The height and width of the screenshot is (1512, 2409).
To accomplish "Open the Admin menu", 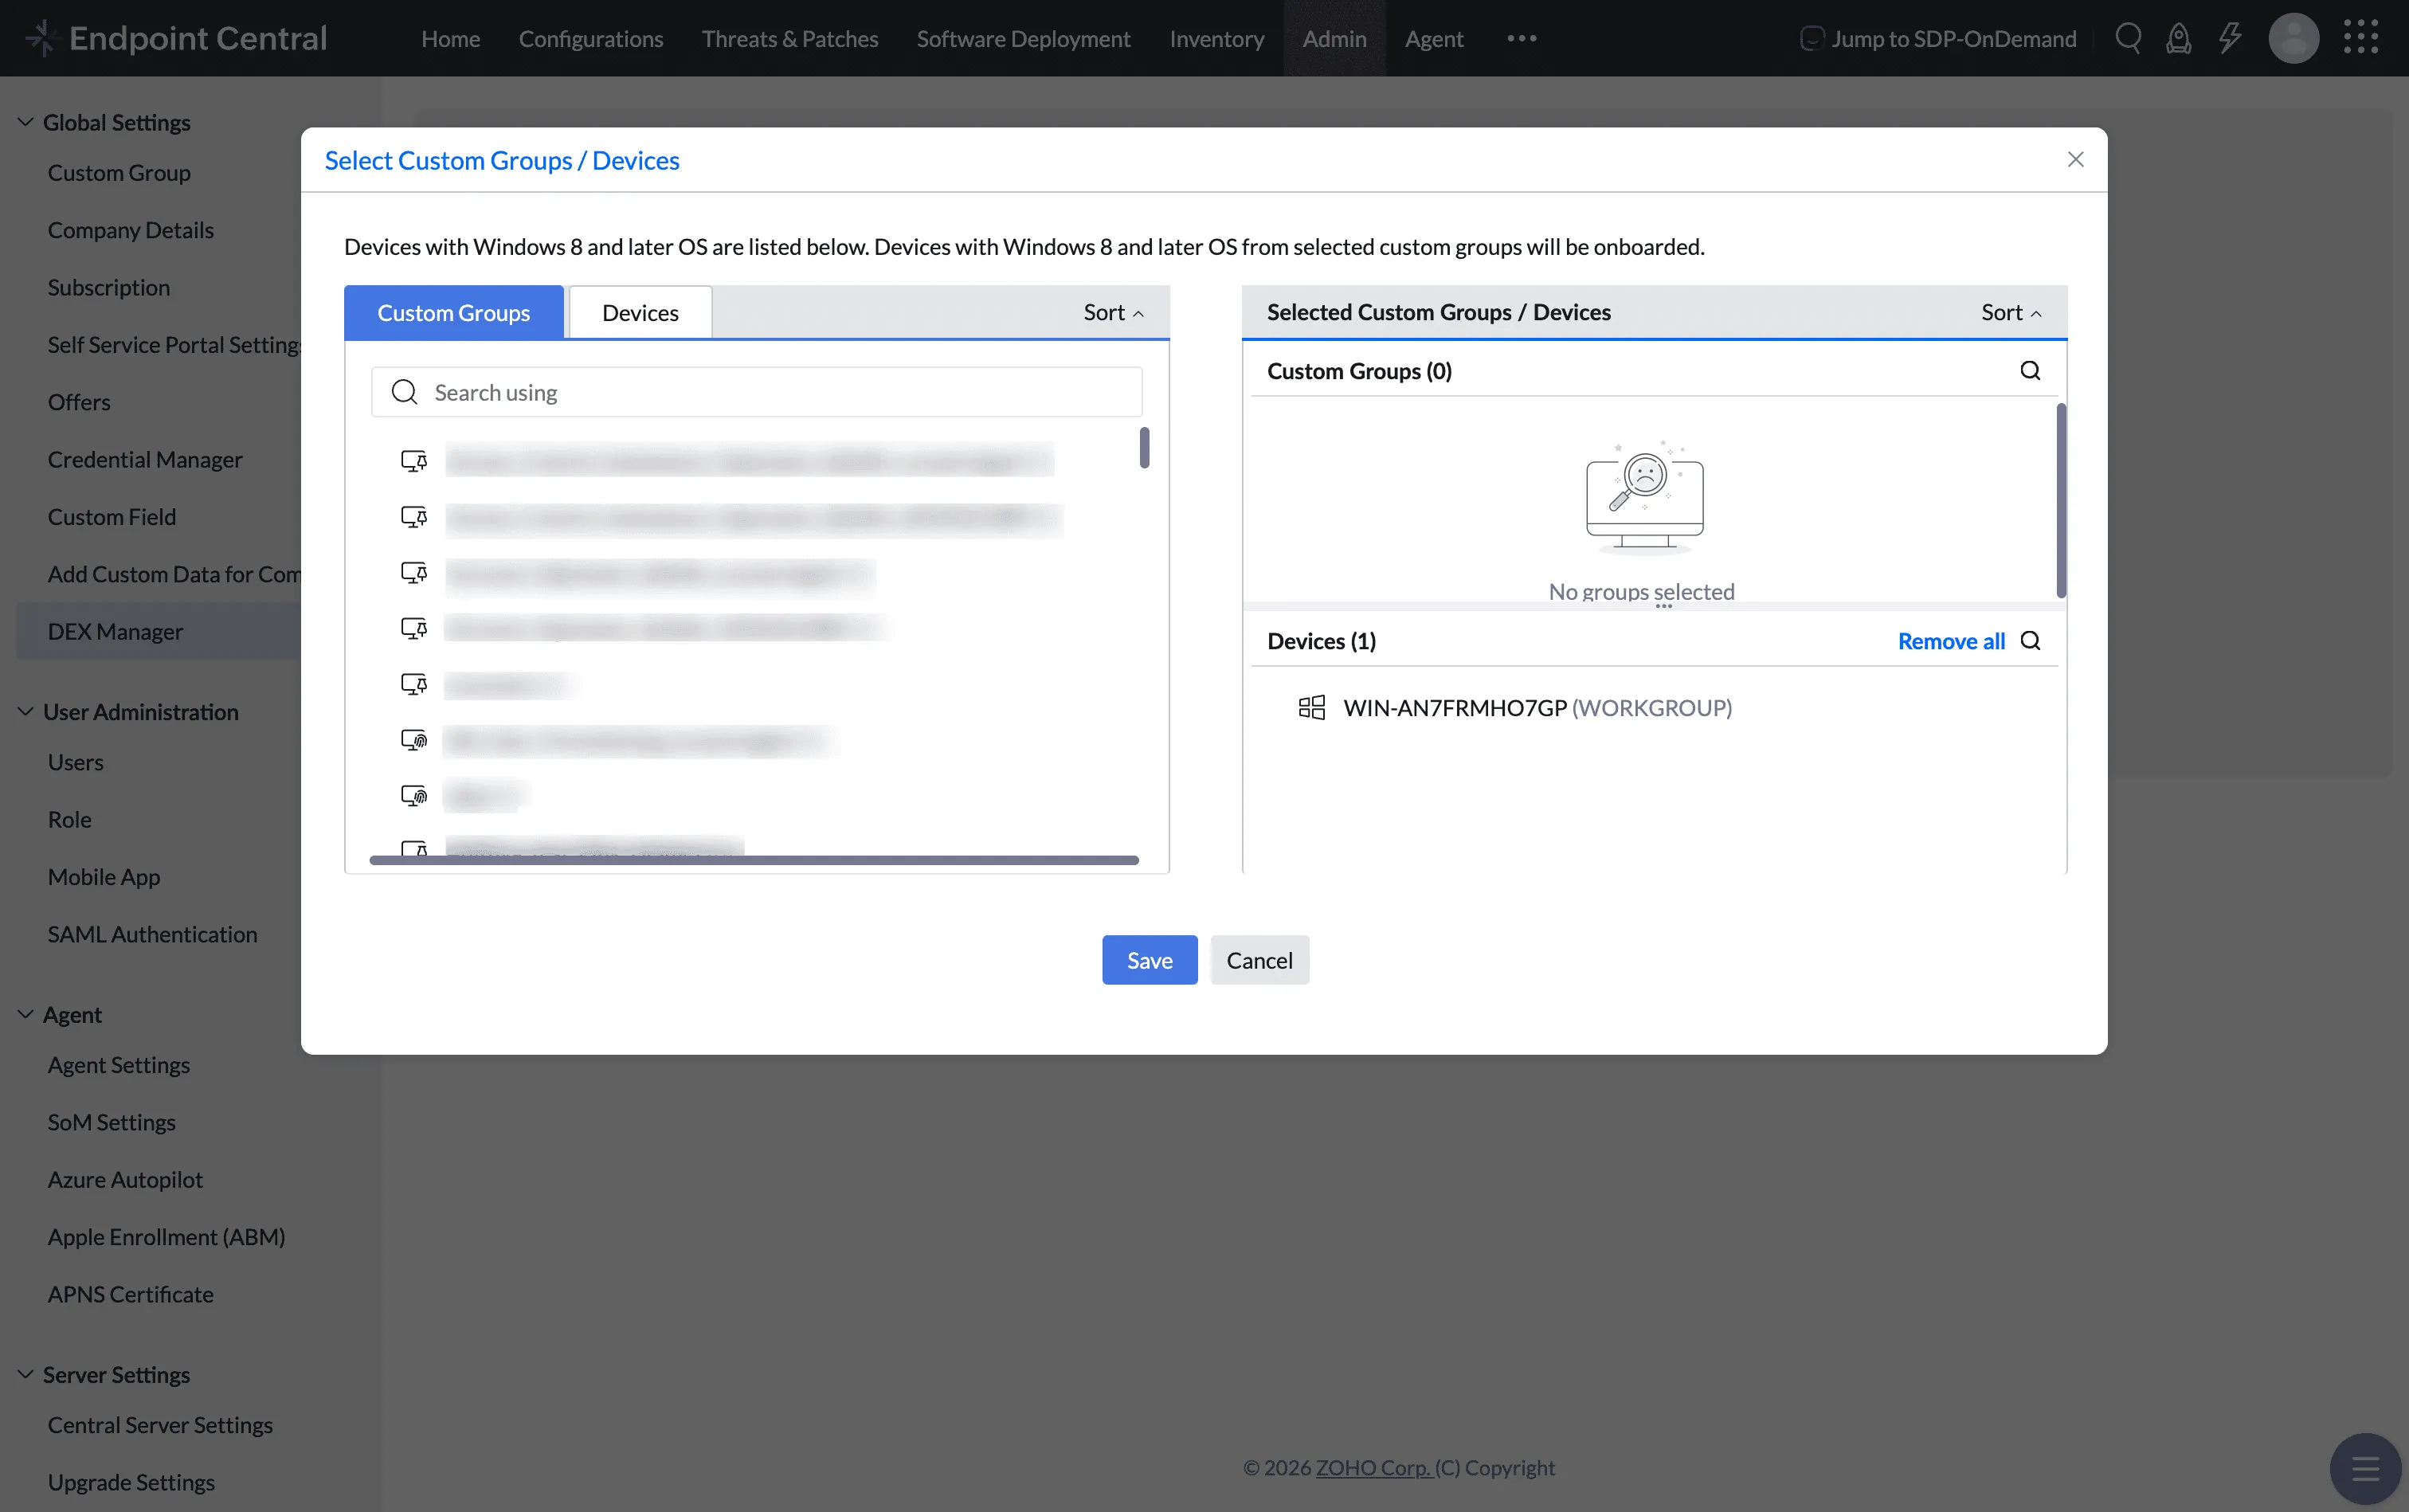I will (1334, 39).
